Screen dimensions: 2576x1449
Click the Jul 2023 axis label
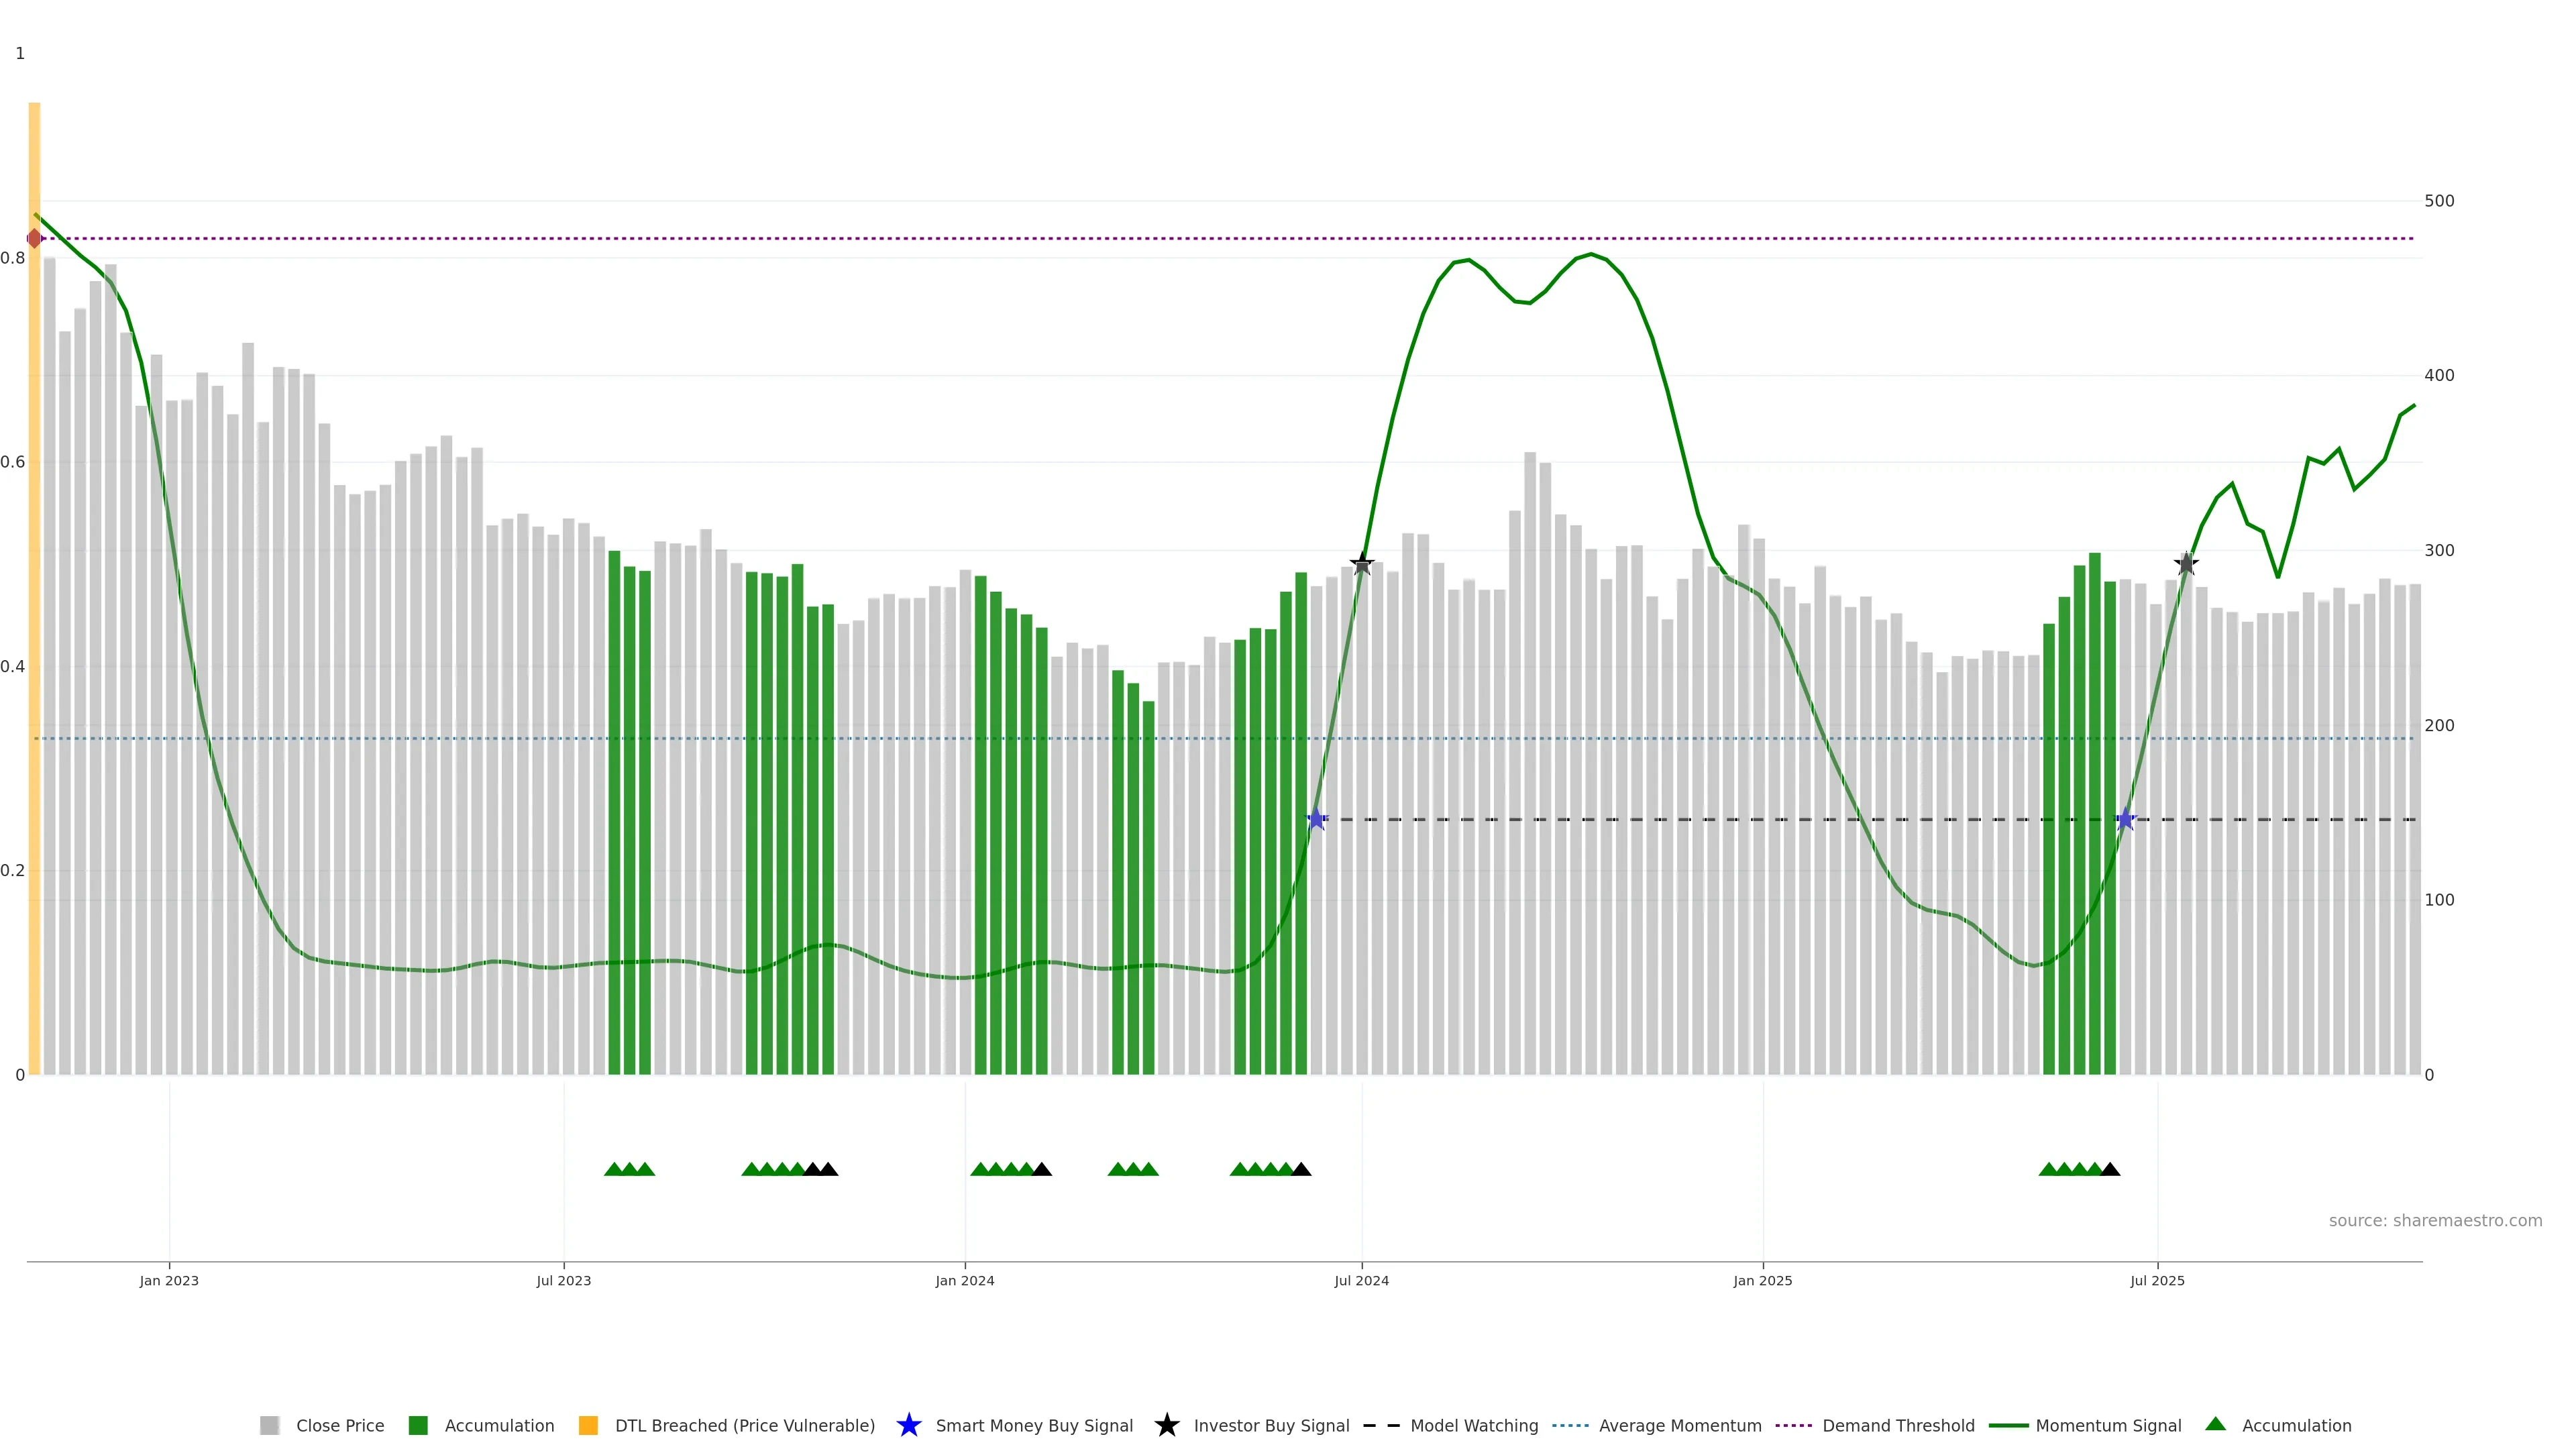563,1280
